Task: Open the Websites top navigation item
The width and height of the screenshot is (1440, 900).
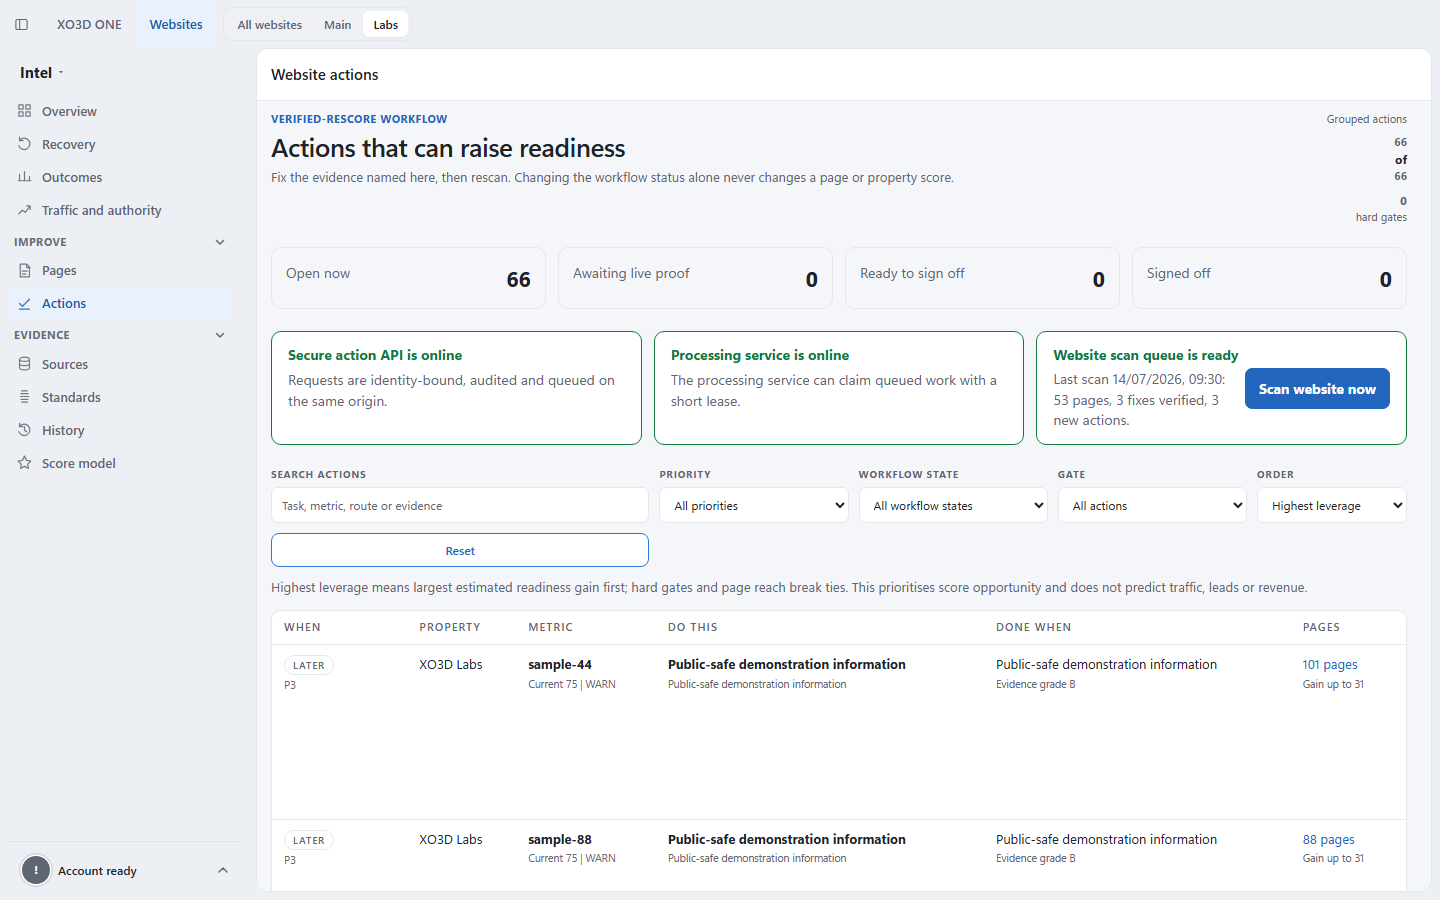Action: point(176,24)
